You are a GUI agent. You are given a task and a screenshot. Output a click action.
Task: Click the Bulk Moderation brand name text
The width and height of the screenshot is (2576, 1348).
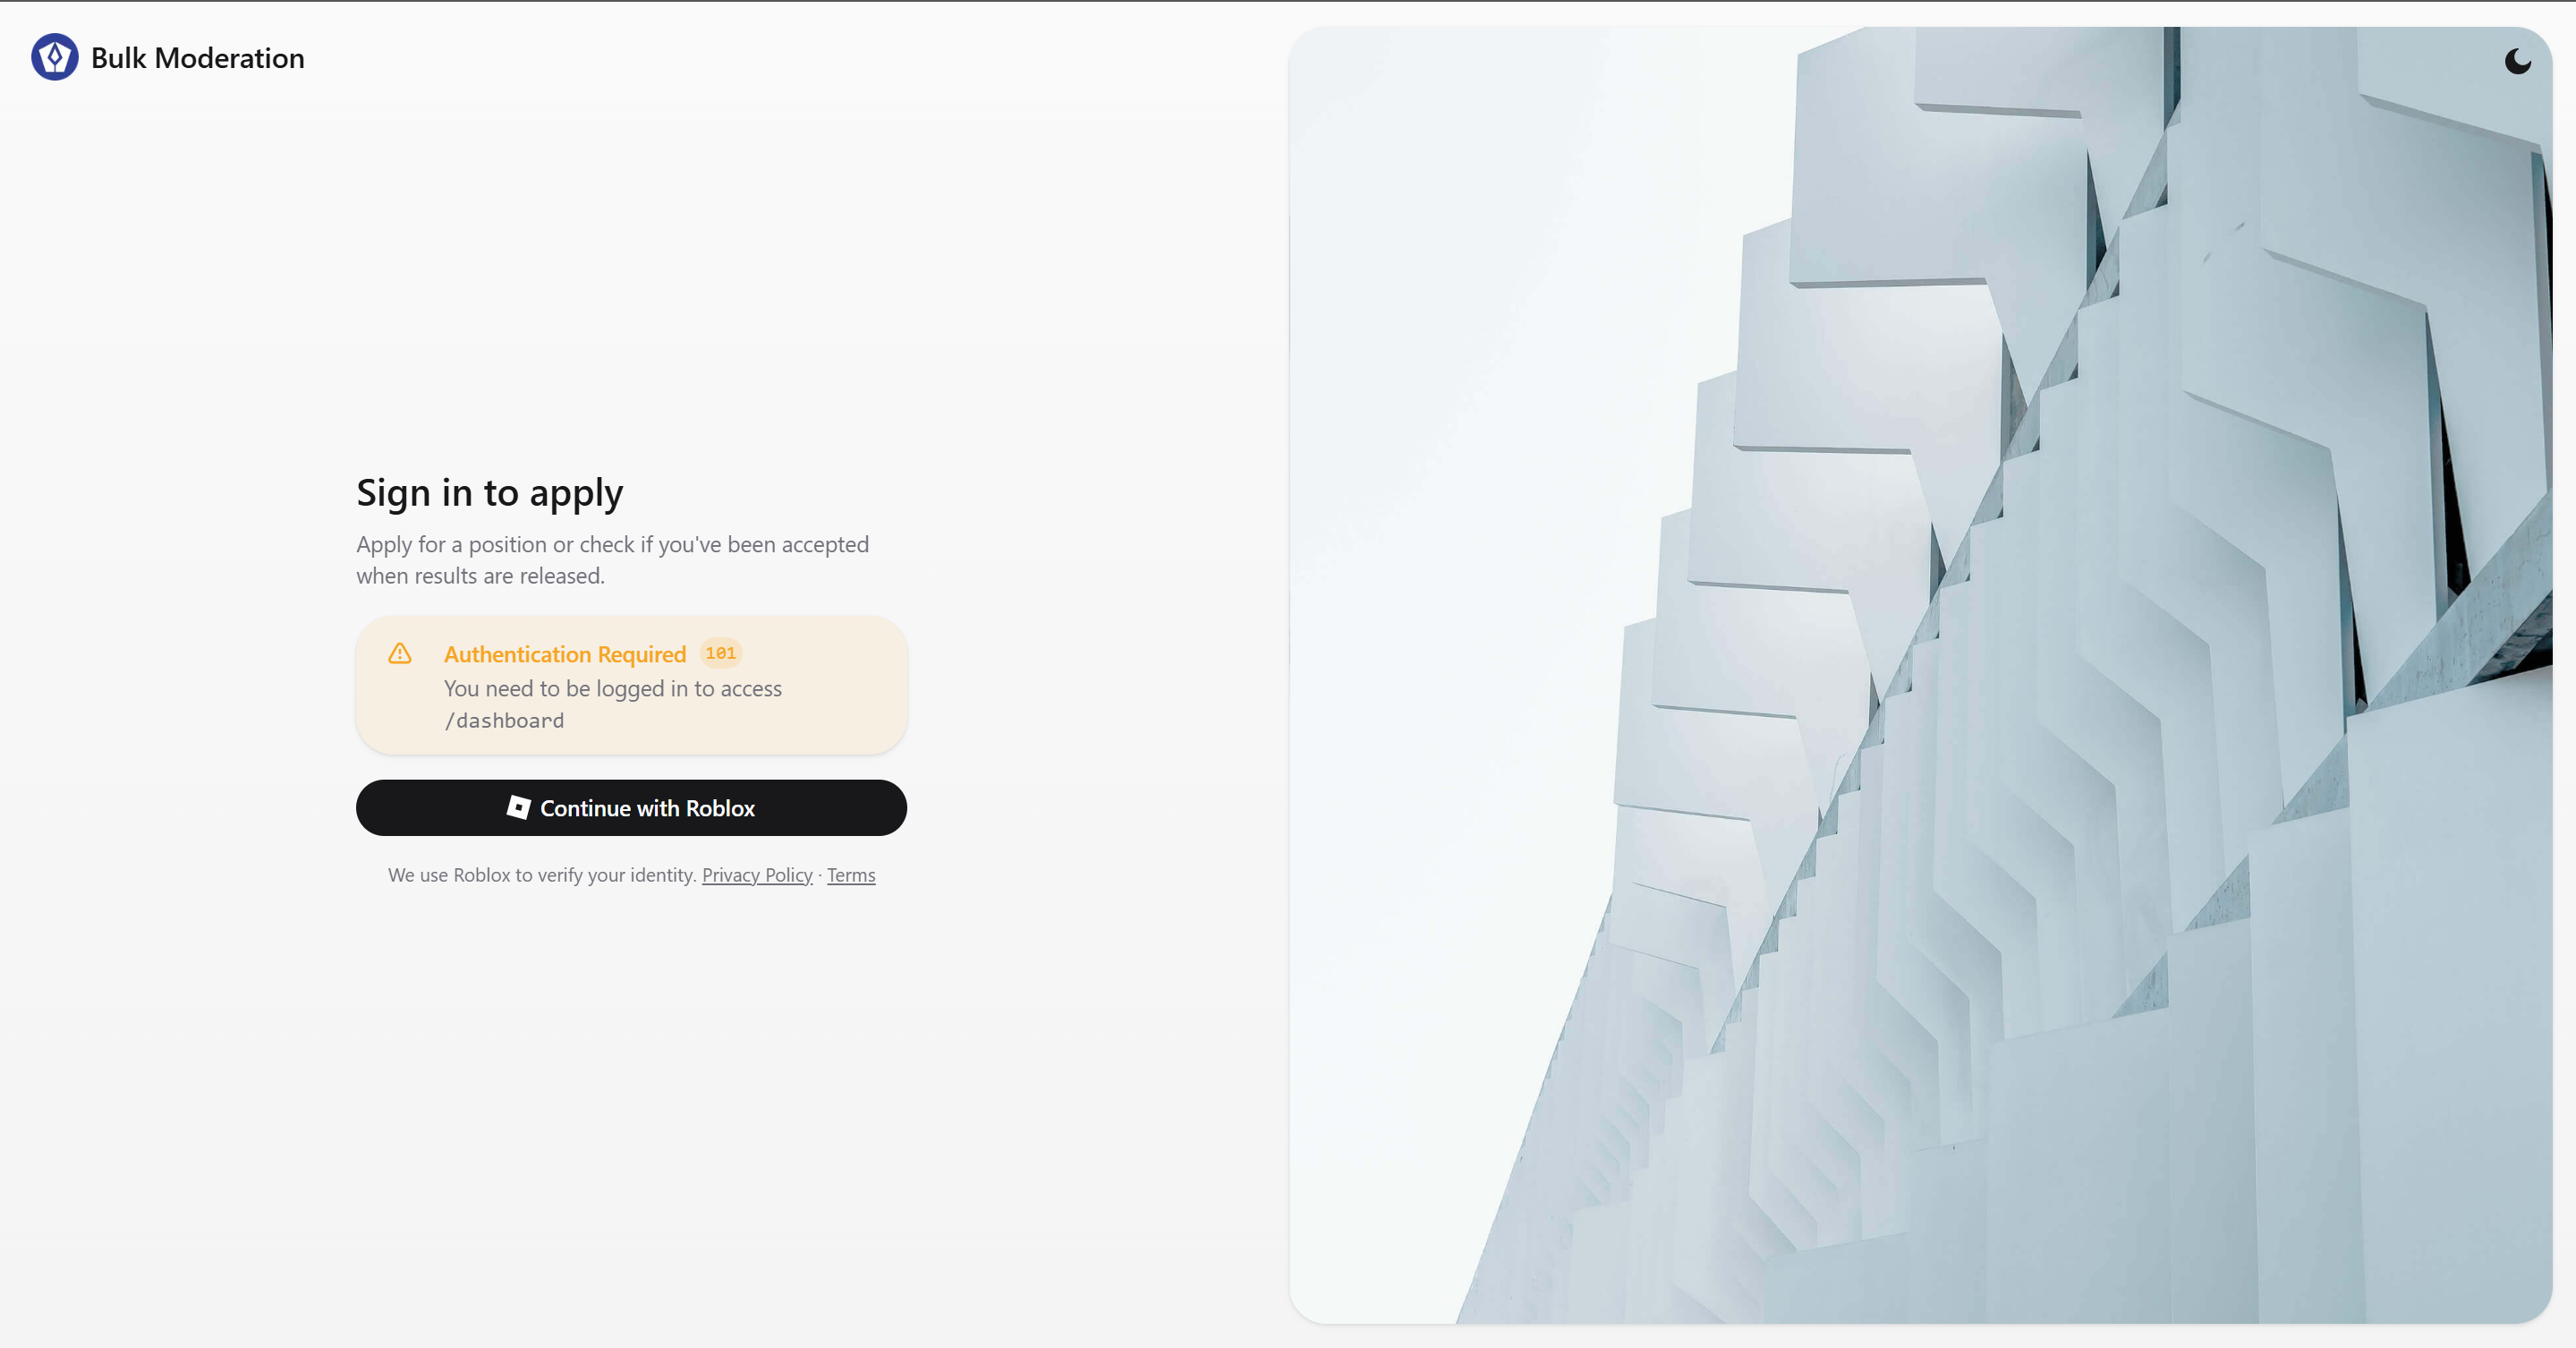(x=198, y=58)
